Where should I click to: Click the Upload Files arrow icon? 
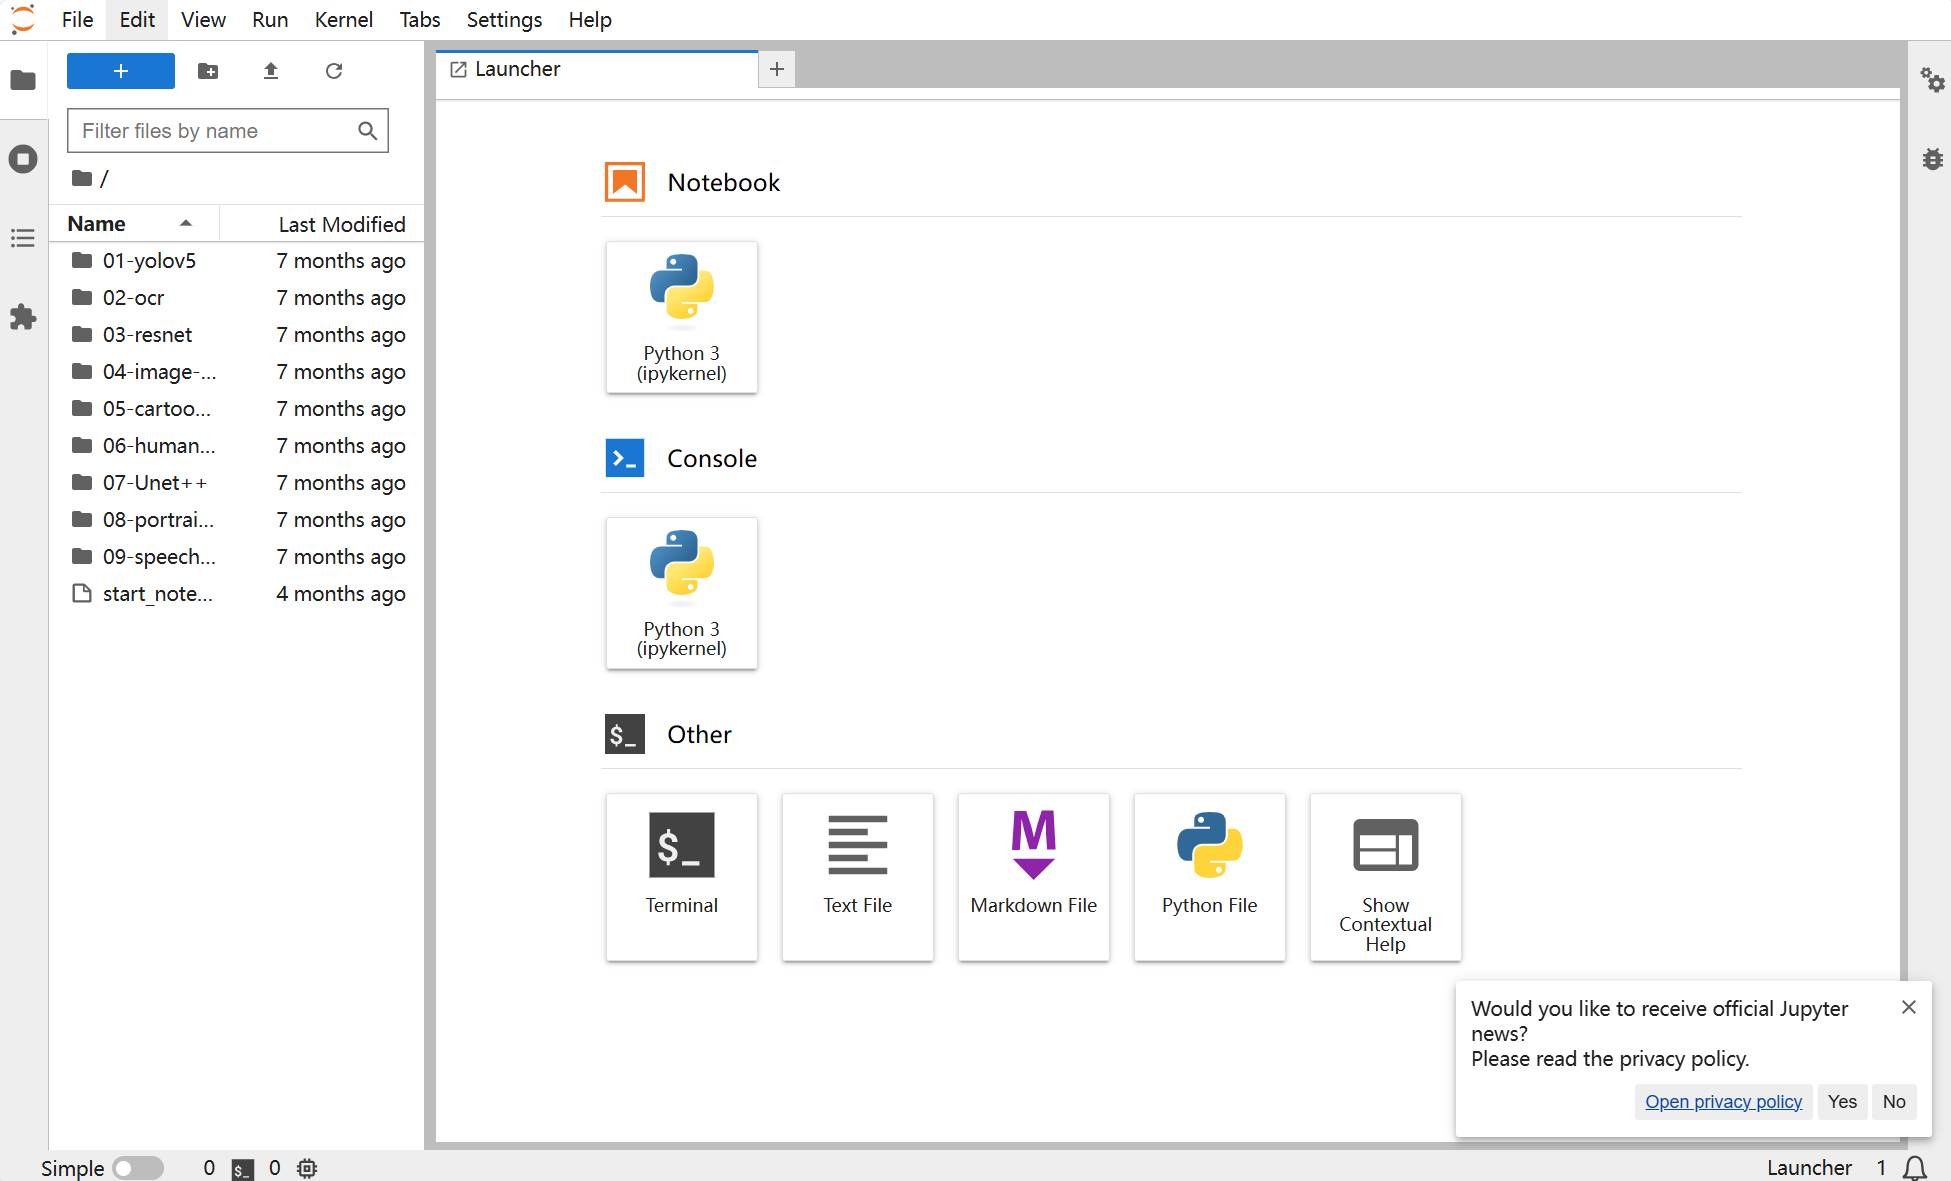271,71
